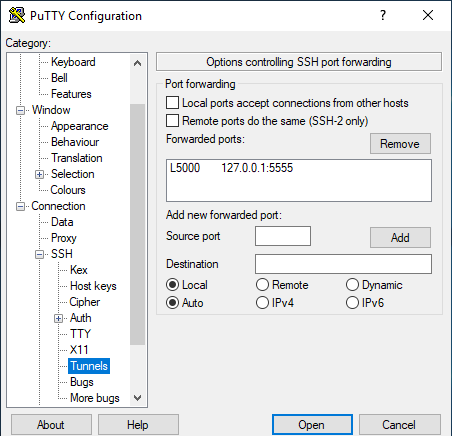
Task: Collapse the SSH tree node
Action: pyautogui.click(x=39, y=254)
